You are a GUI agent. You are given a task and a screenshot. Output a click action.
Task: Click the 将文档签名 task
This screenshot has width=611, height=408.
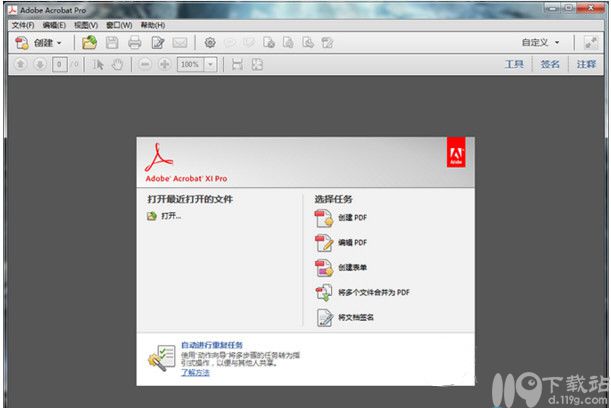344,318
